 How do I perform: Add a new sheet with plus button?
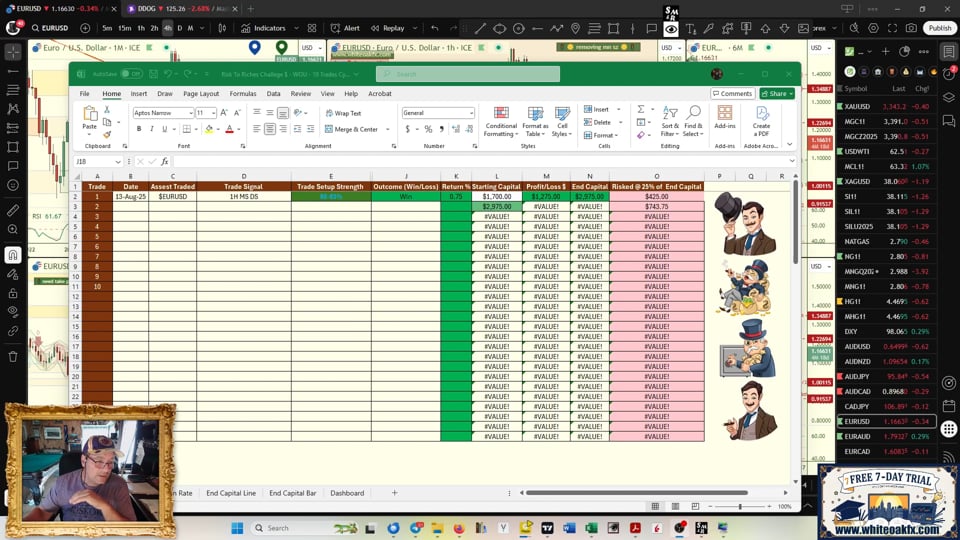pos(394,493)
